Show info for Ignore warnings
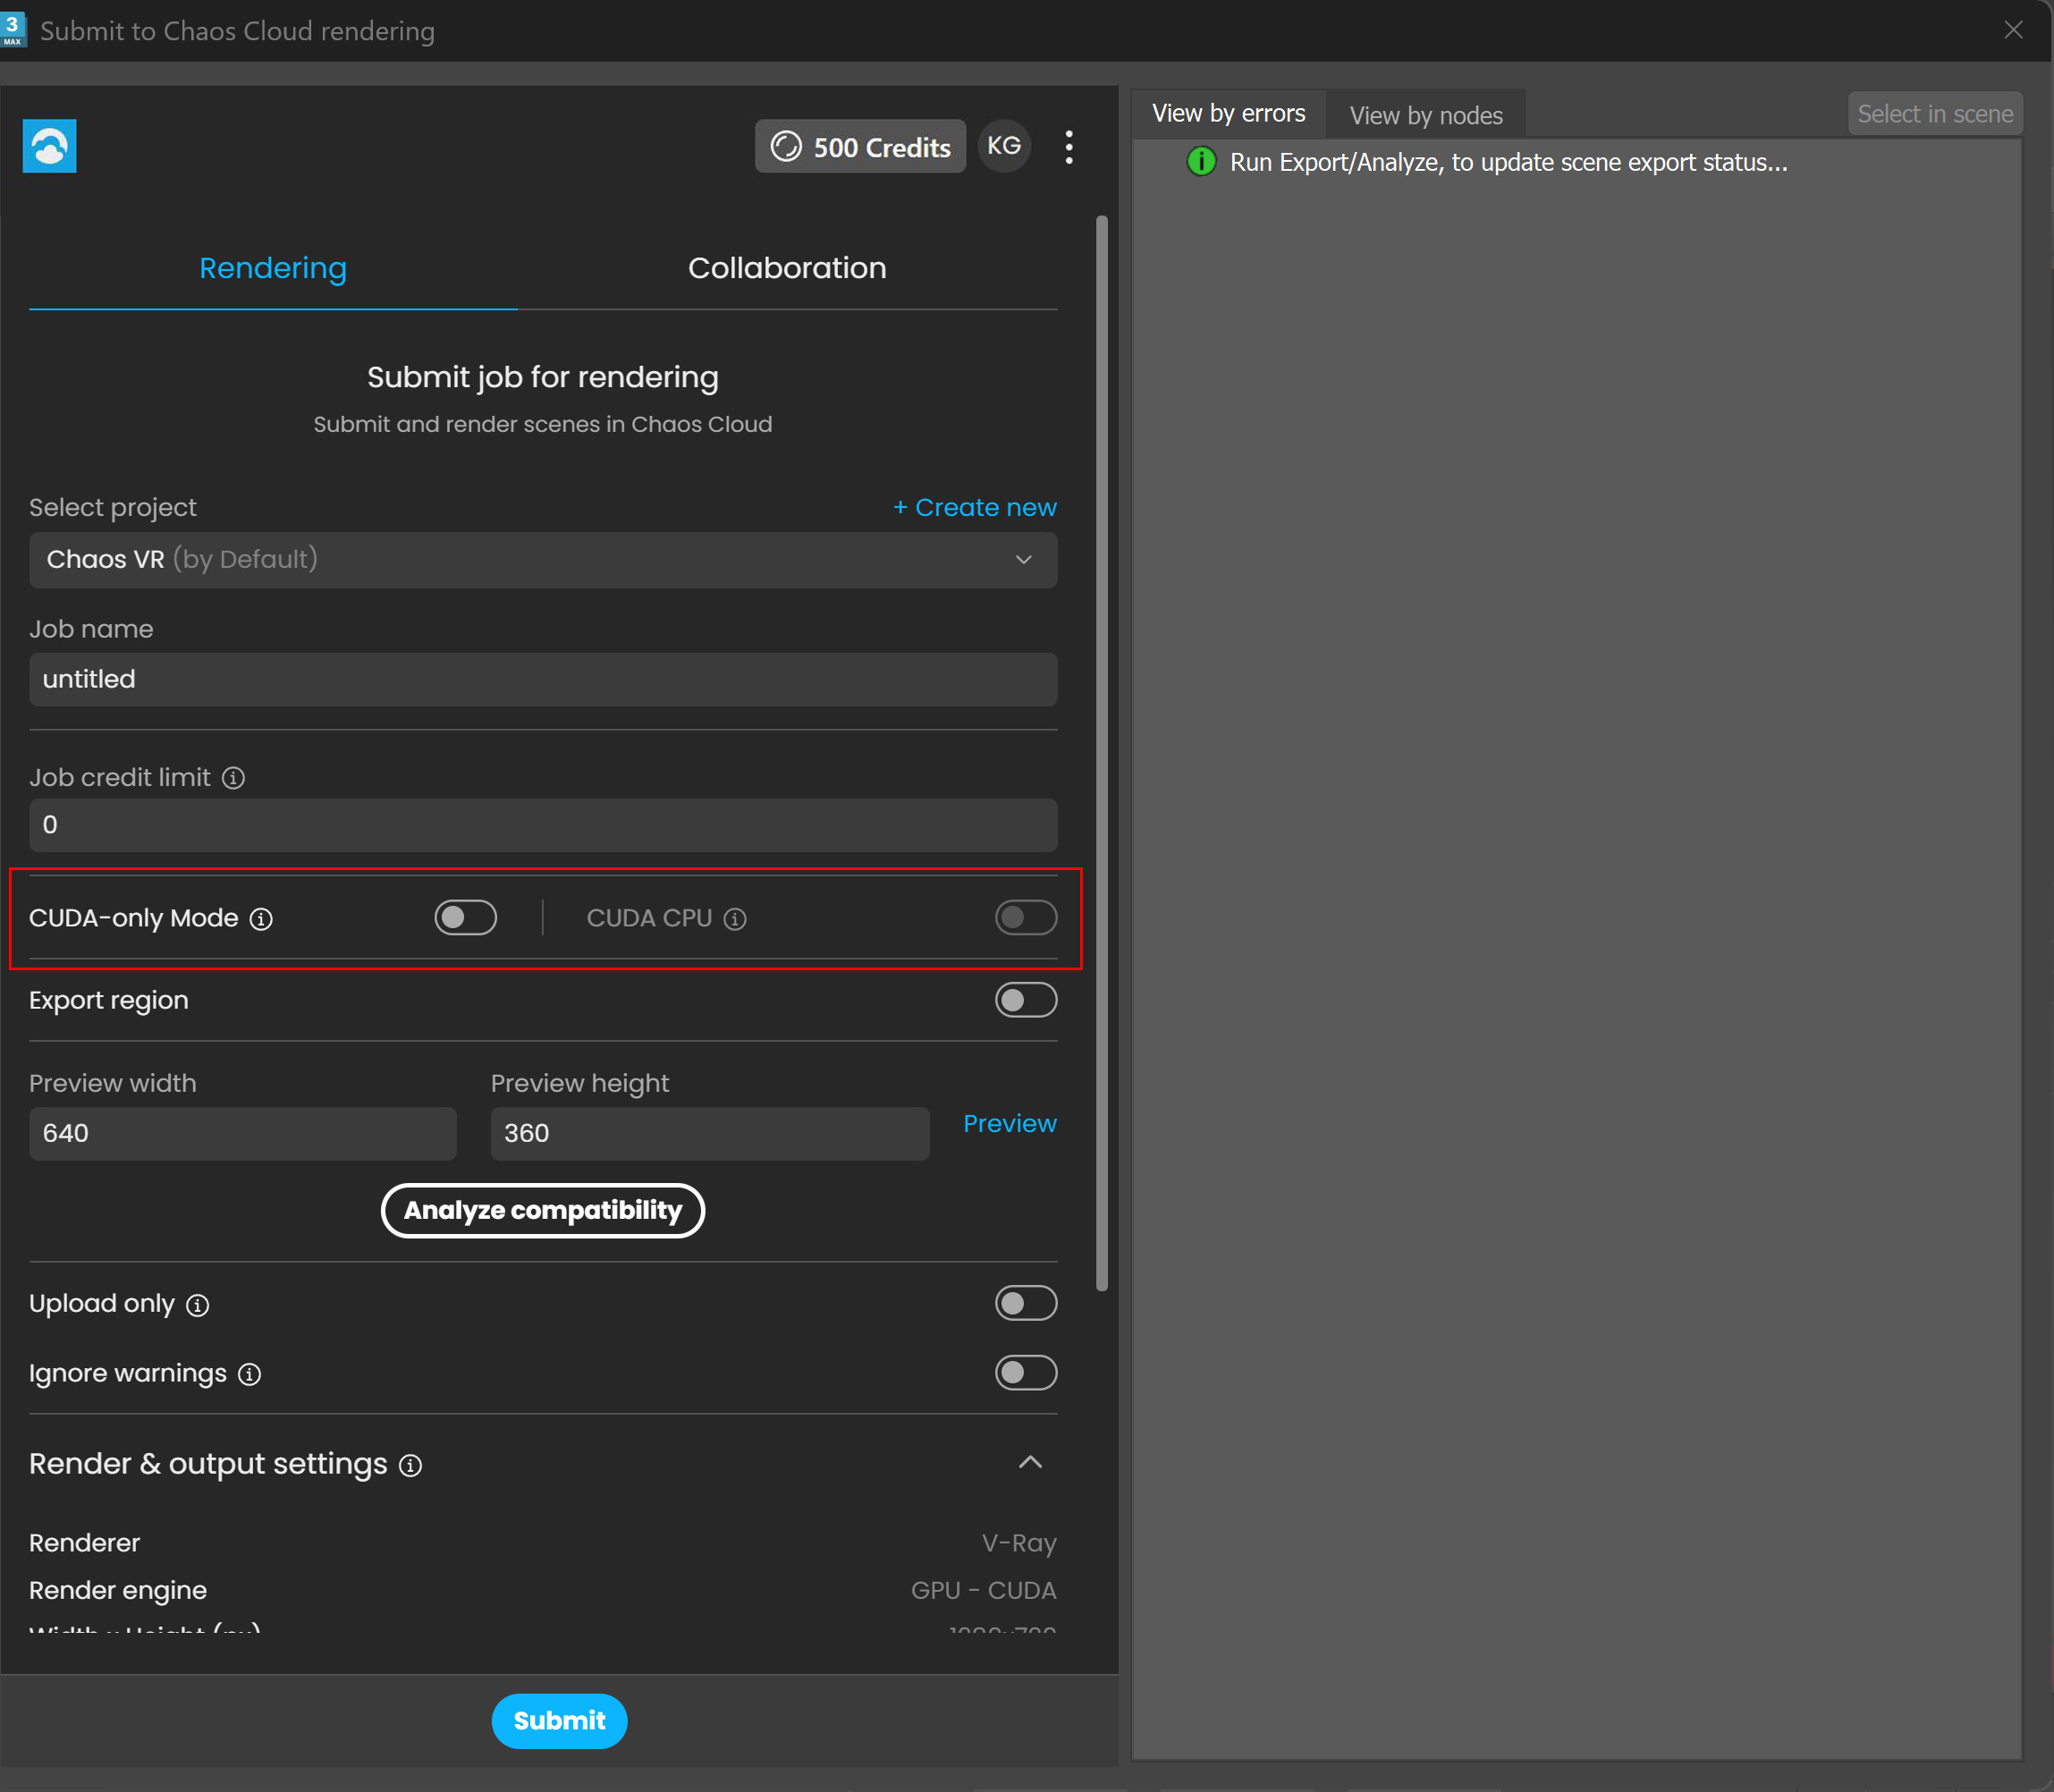 250,1375
